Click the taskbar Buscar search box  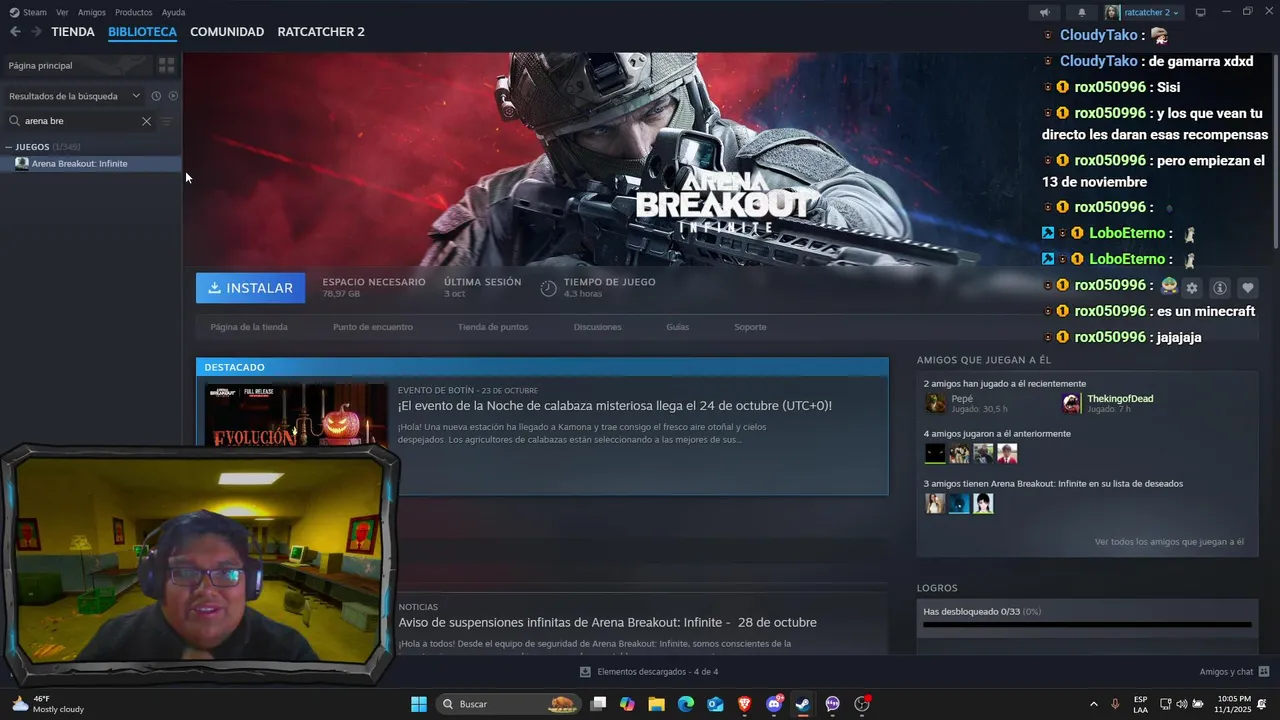tap(508, 704)
